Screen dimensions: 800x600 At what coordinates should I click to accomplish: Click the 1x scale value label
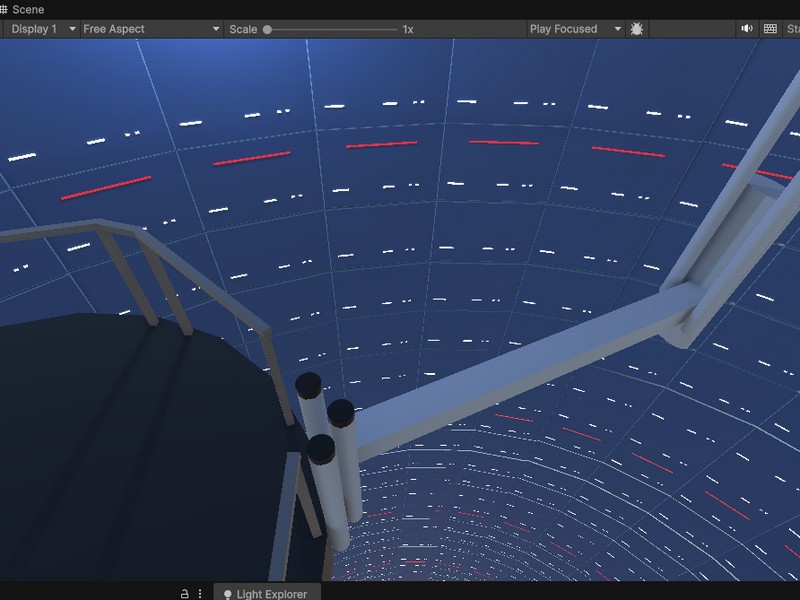click(x=408, y=29)
